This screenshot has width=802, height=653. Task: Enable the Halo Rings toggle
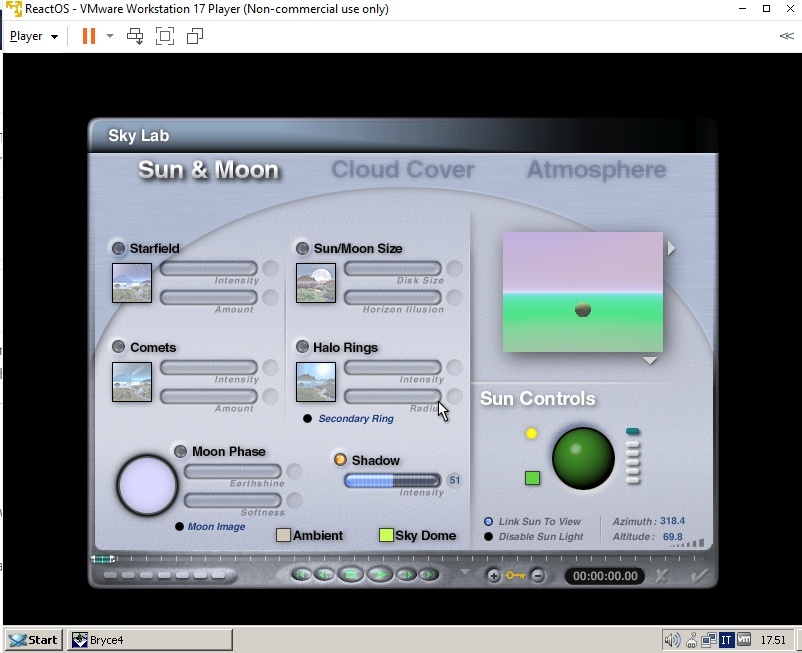pos(302,347)
